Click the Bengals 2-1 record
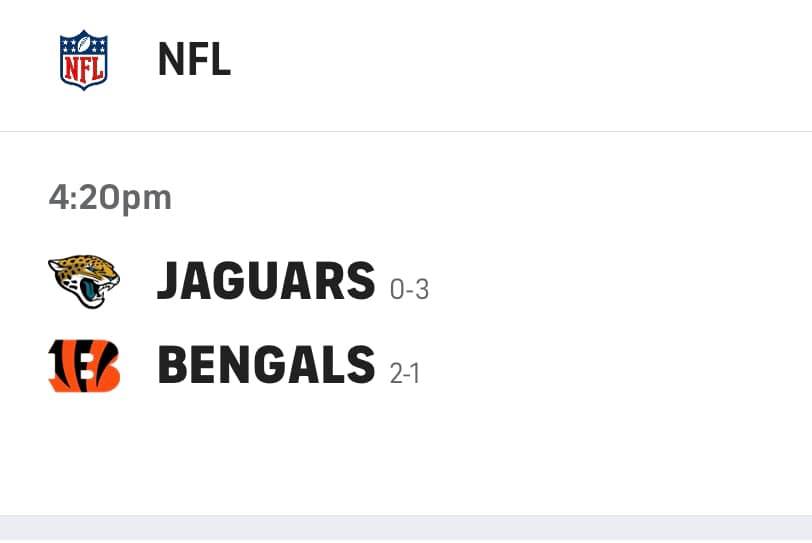Screen dimensions: 812x543 (404, 373)
